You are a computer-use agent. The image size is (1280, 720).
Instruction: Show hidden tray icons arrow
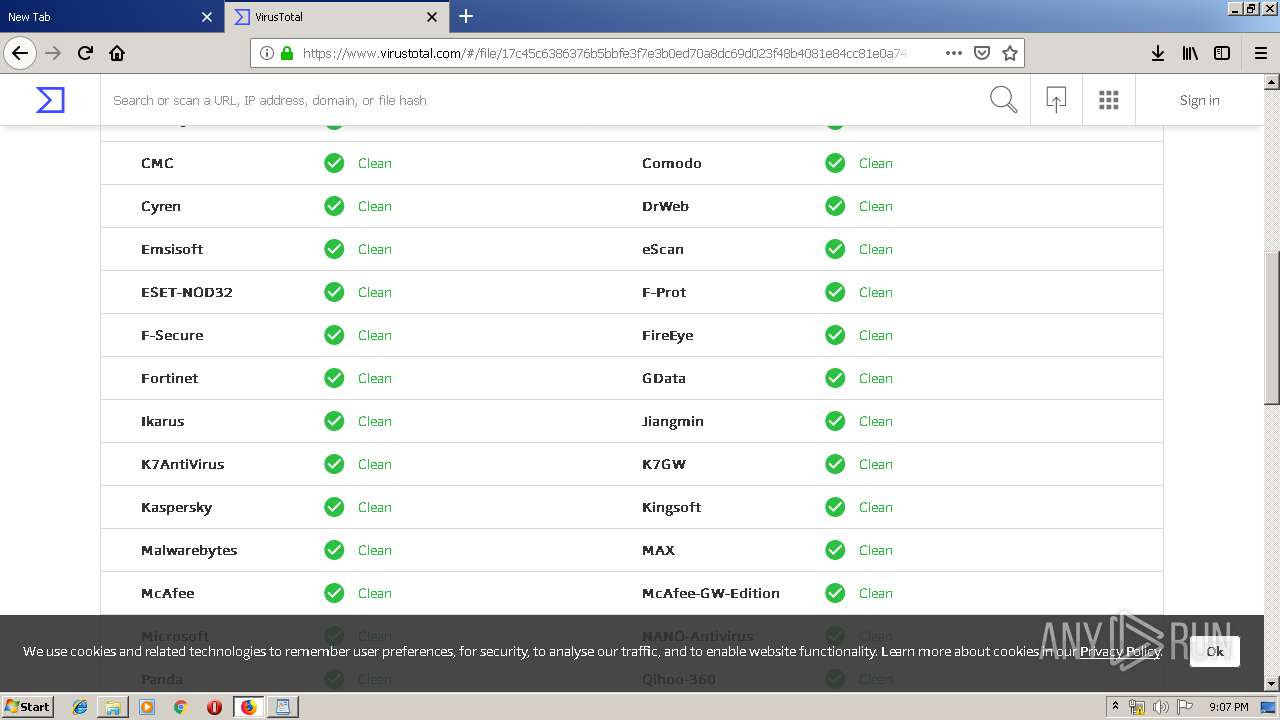[1115, 707]
